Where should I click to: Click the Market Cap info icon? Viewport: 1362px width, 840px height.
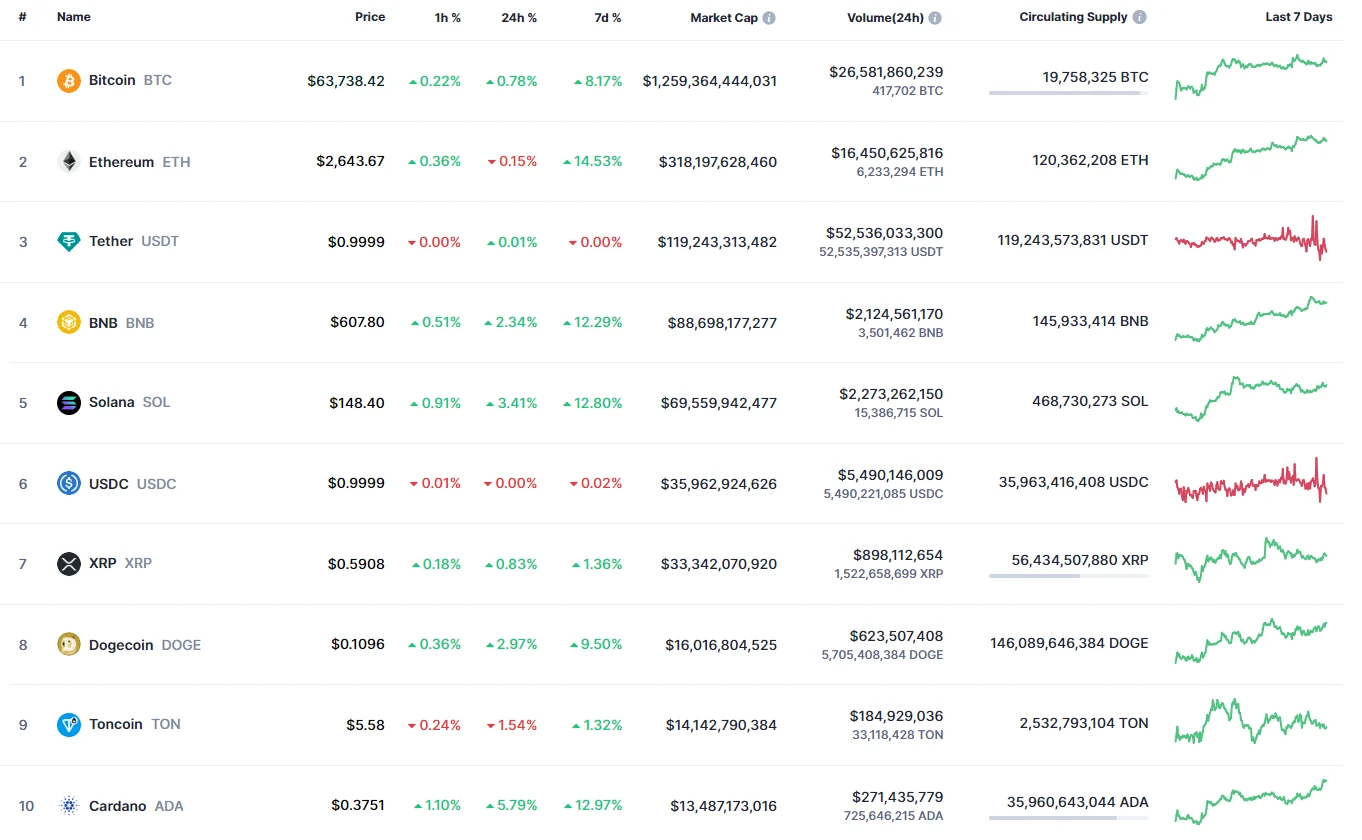[769, 18]
